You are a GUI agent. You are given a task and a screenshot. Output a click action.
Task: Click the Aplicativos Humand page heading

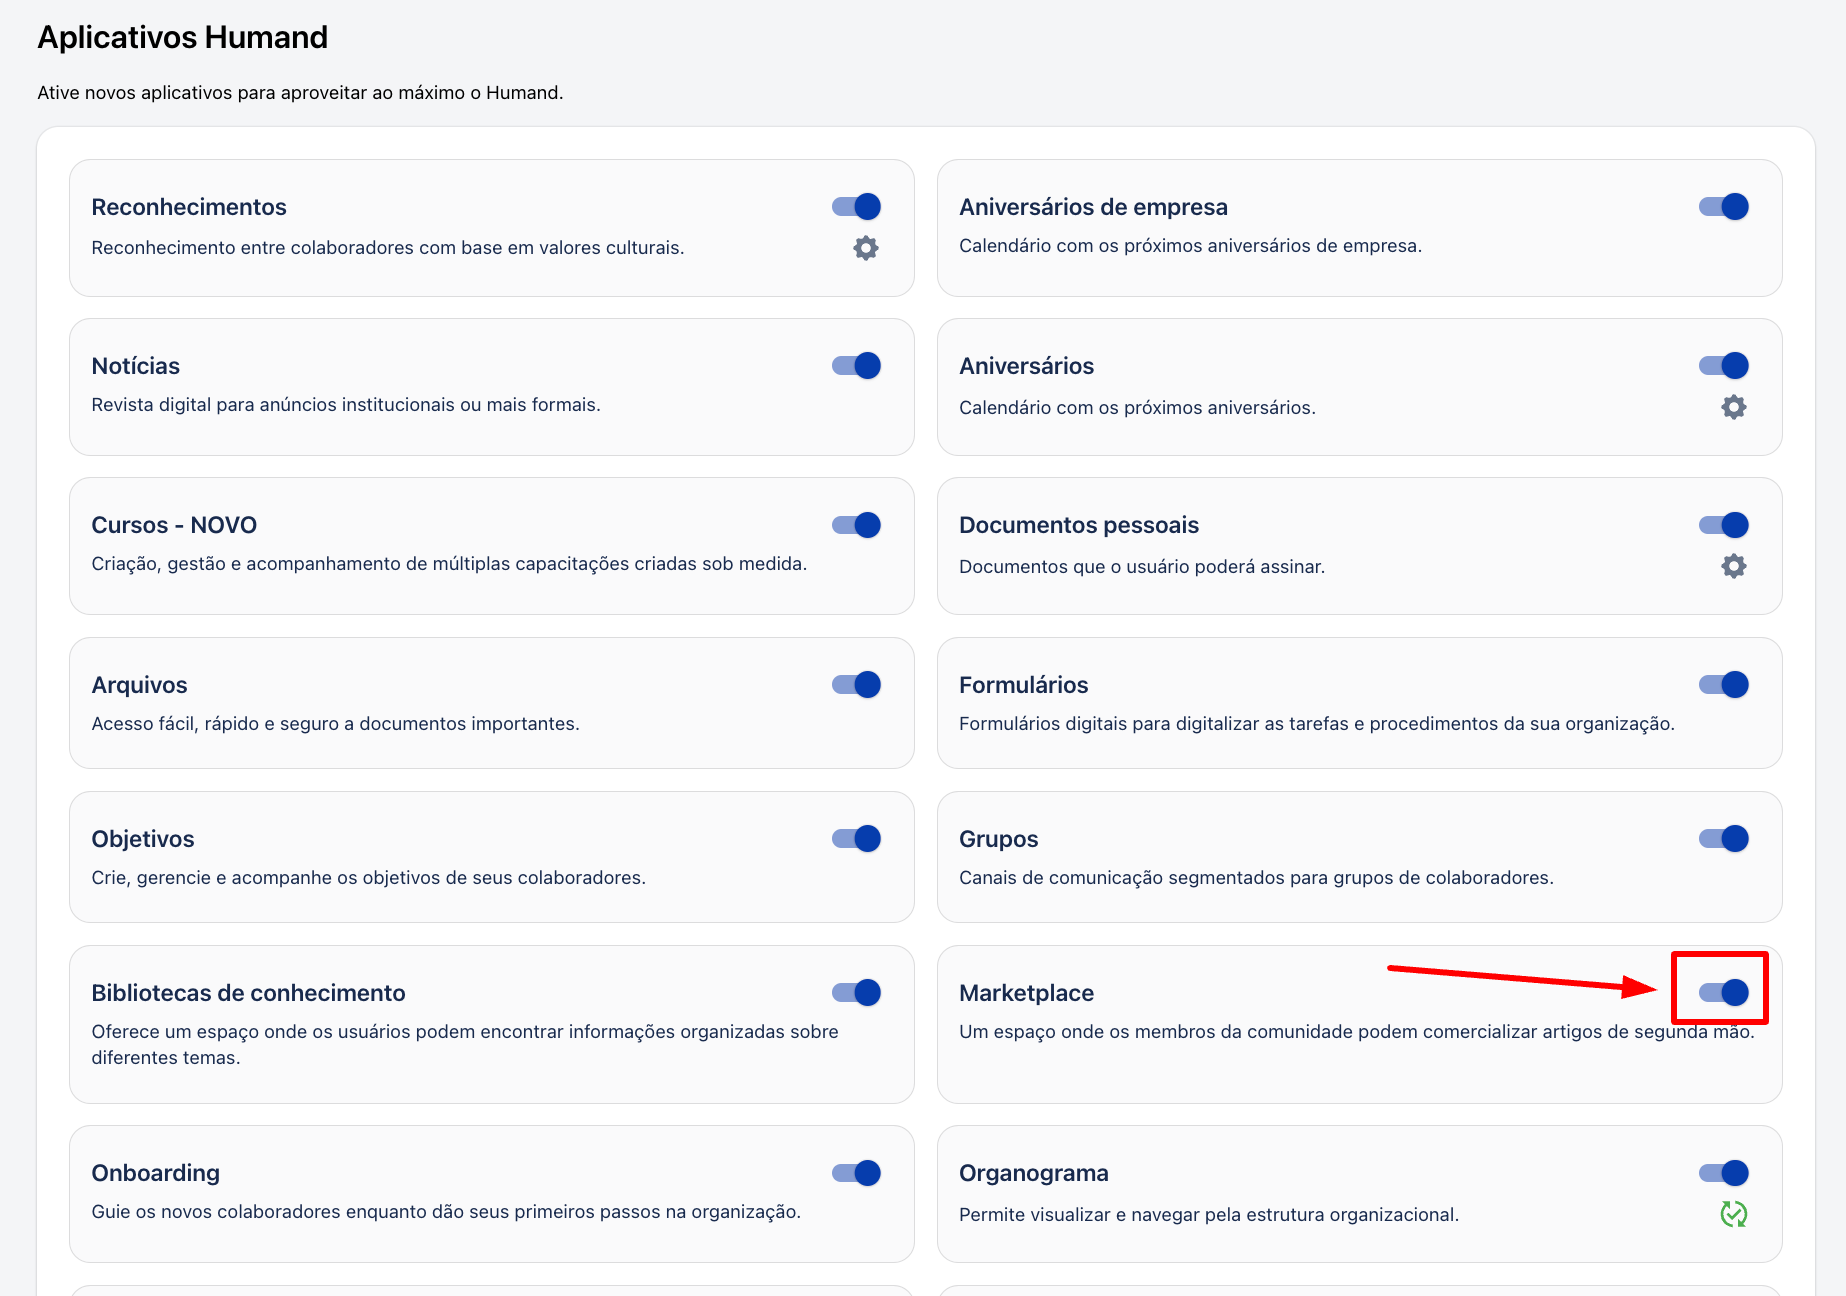coord(183,37)
